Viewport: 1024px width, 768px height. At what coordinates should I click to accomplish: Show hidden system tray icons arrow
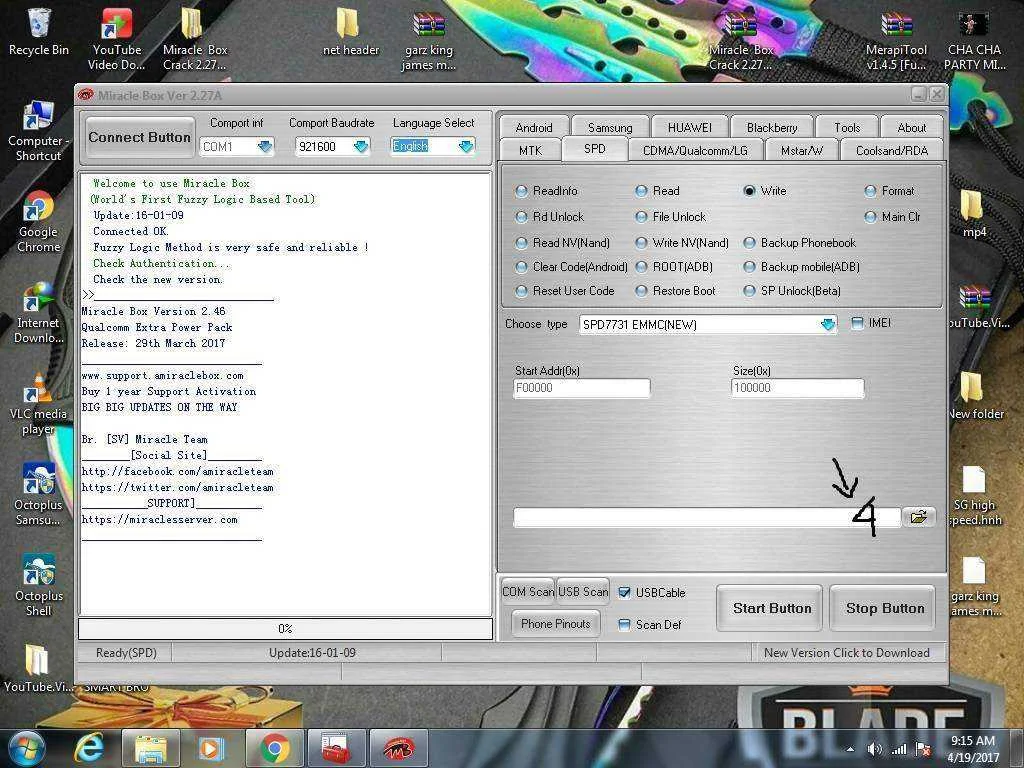[850, 749]
